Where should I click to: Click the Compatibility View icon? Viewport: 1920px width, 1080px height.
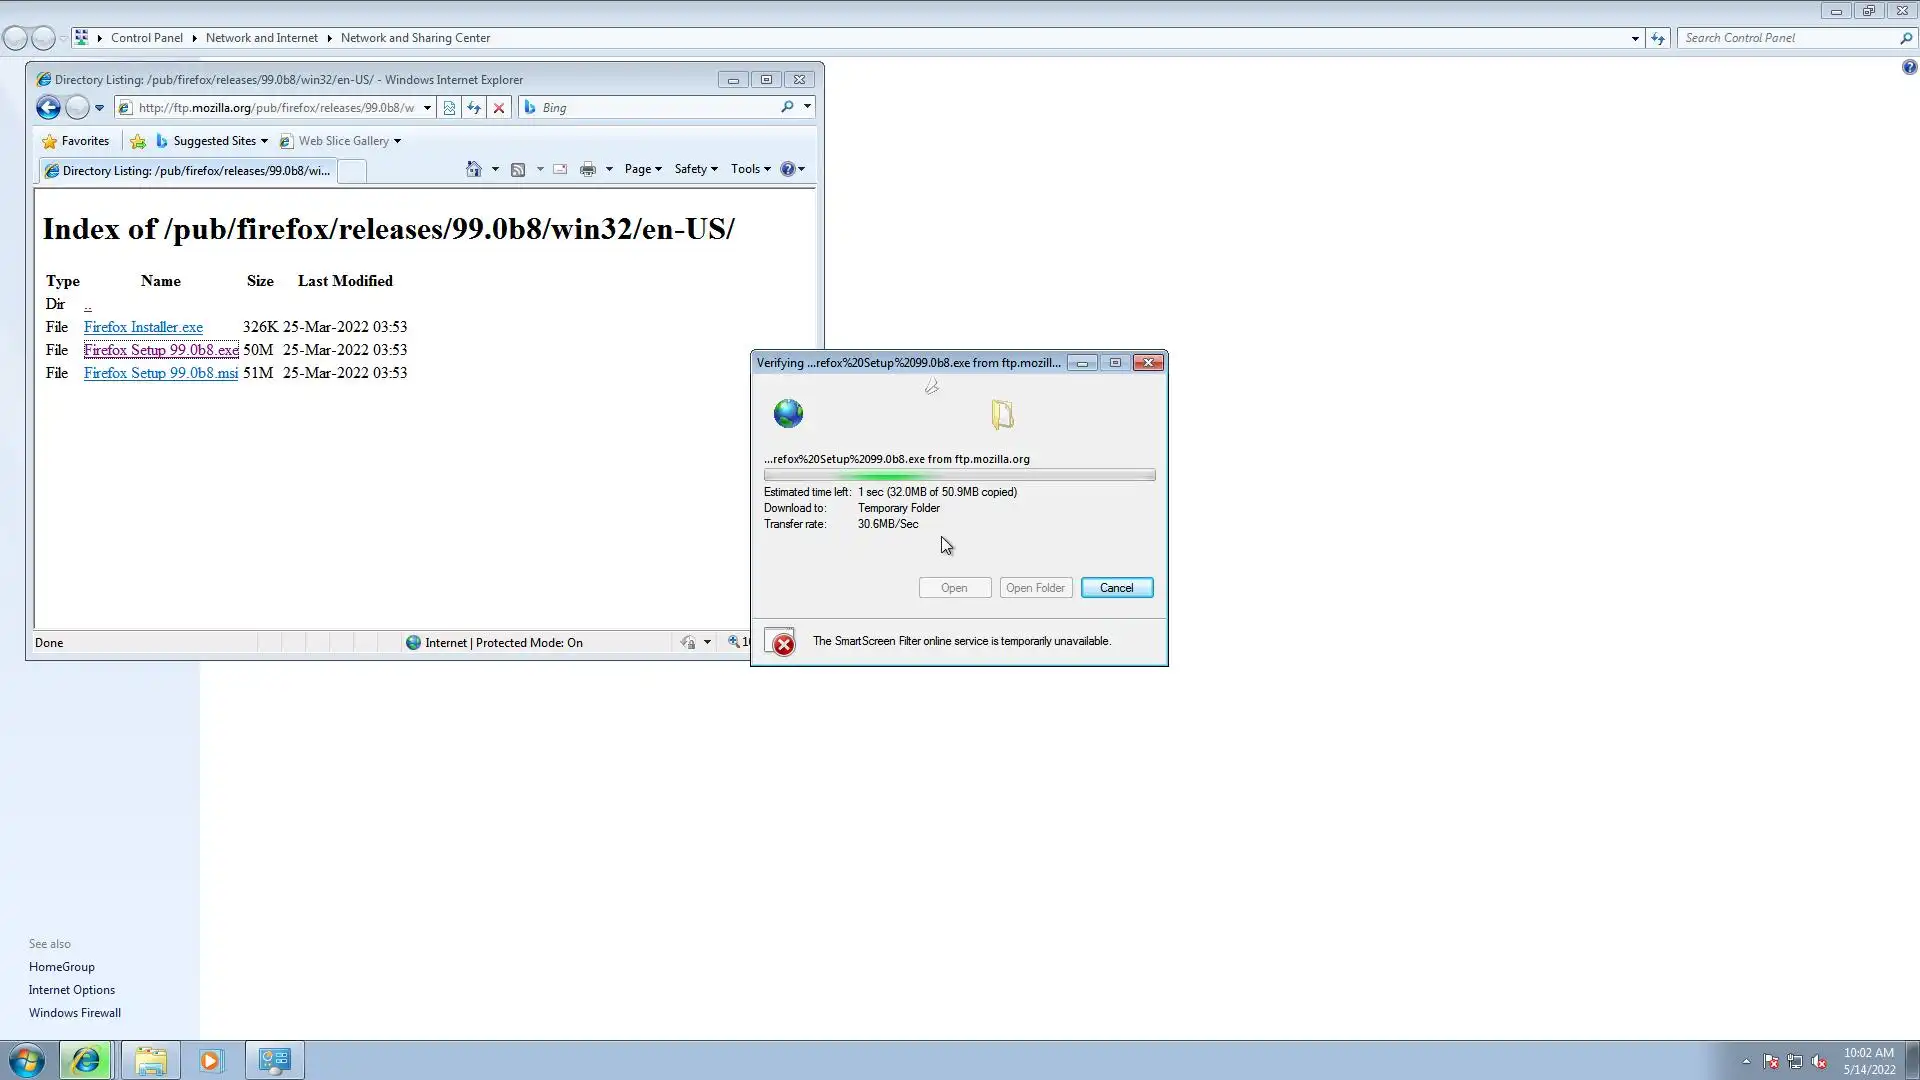click(449, 108)
